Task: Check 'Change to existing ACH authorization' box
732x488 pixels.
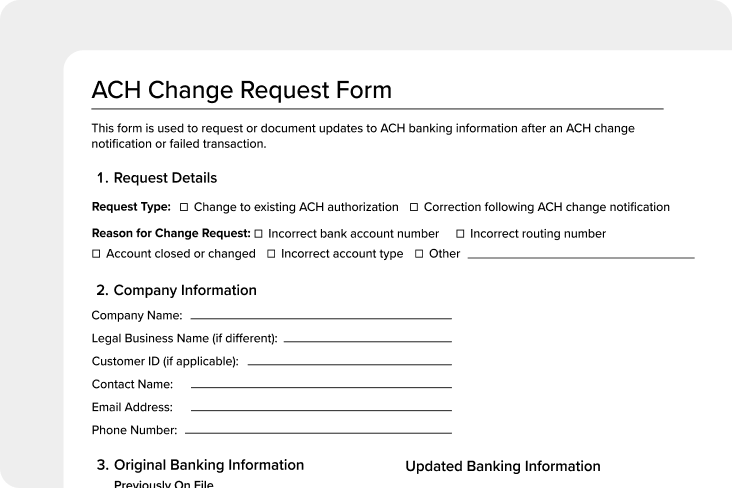Action: (184, 208)
